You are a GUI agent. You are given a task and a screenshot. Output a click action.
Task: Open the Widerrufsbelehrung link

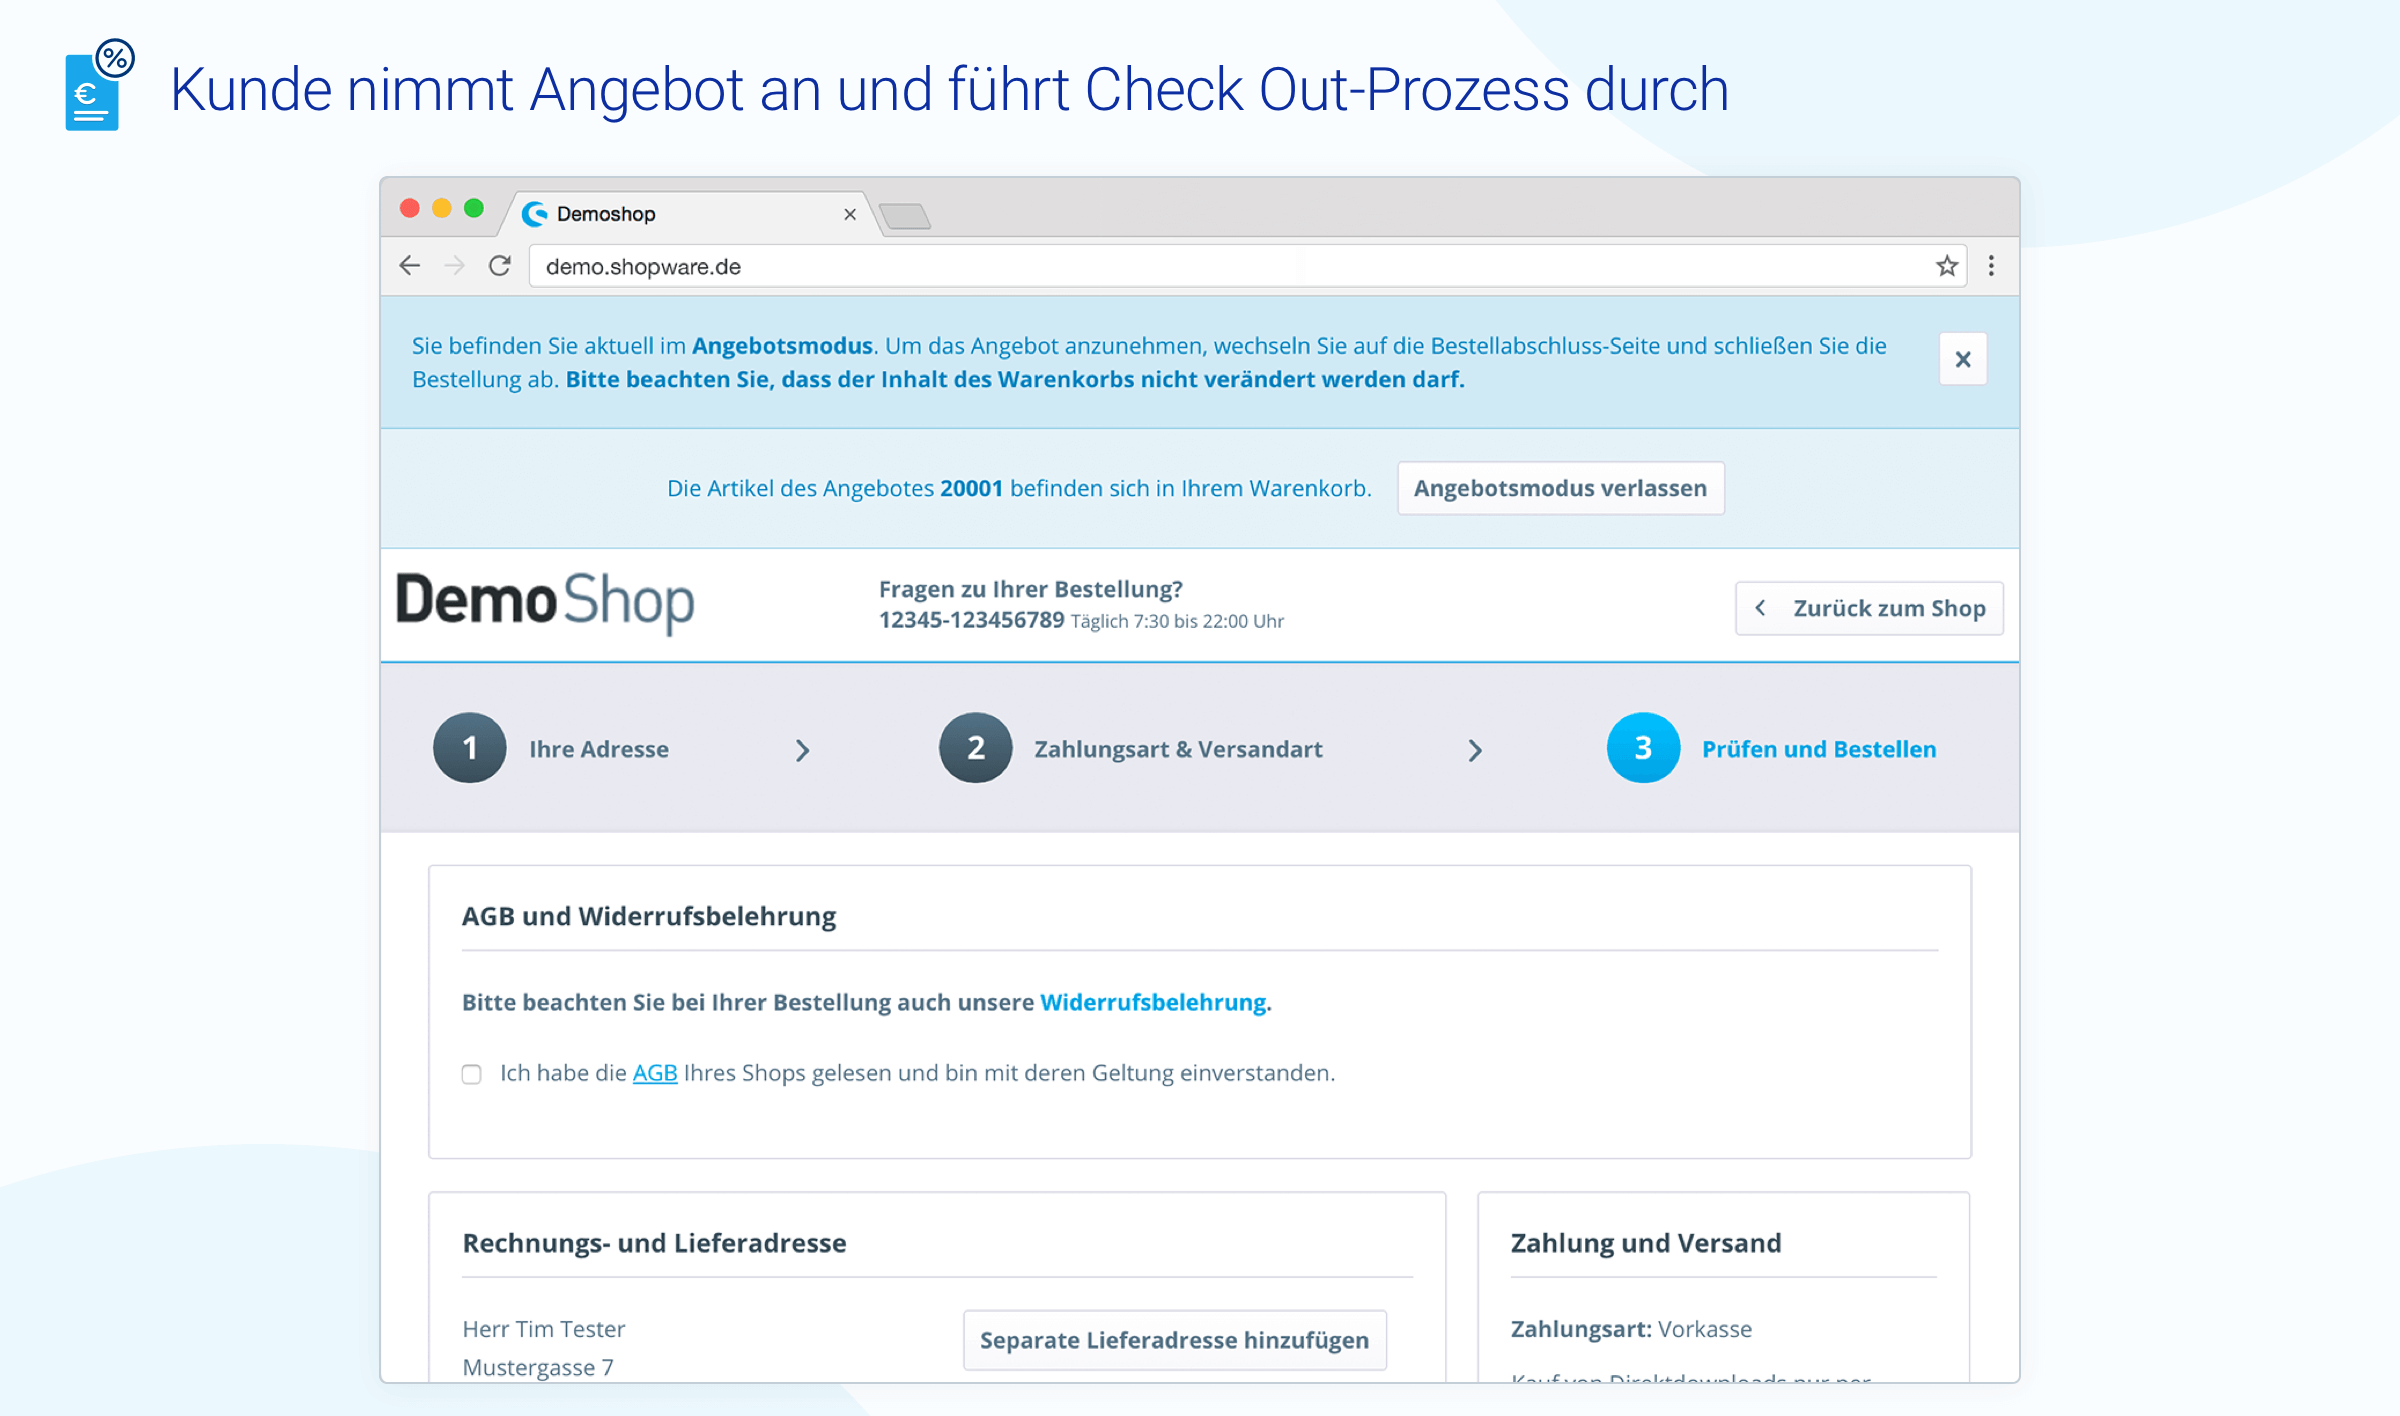click(x=1153, y=1002)
